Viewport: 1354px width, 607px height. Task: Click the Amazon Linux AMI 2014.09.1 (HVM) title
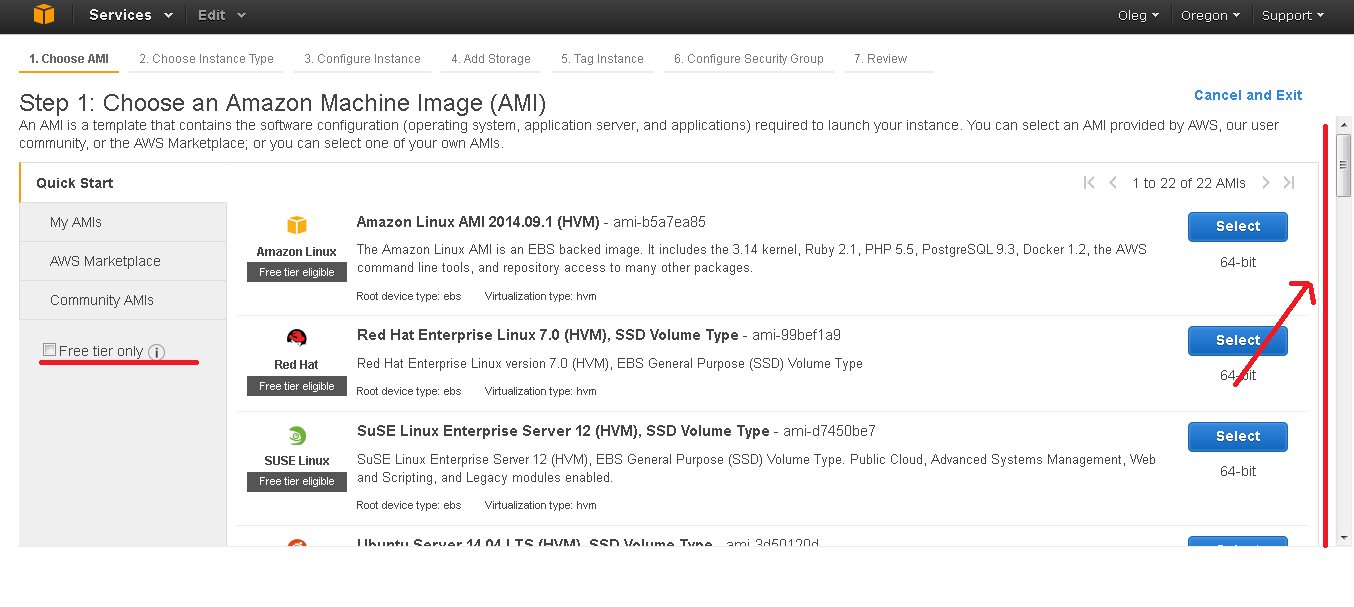[477, 222]
